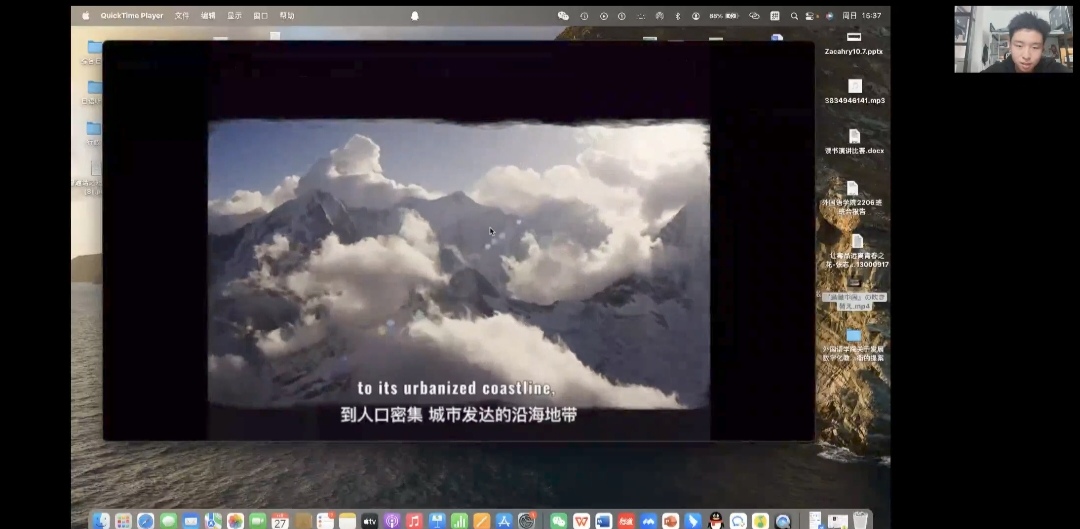This screenshot has width=1080, height=529.
Task: Open Control Center in menu bar
Action: point(811,16)
